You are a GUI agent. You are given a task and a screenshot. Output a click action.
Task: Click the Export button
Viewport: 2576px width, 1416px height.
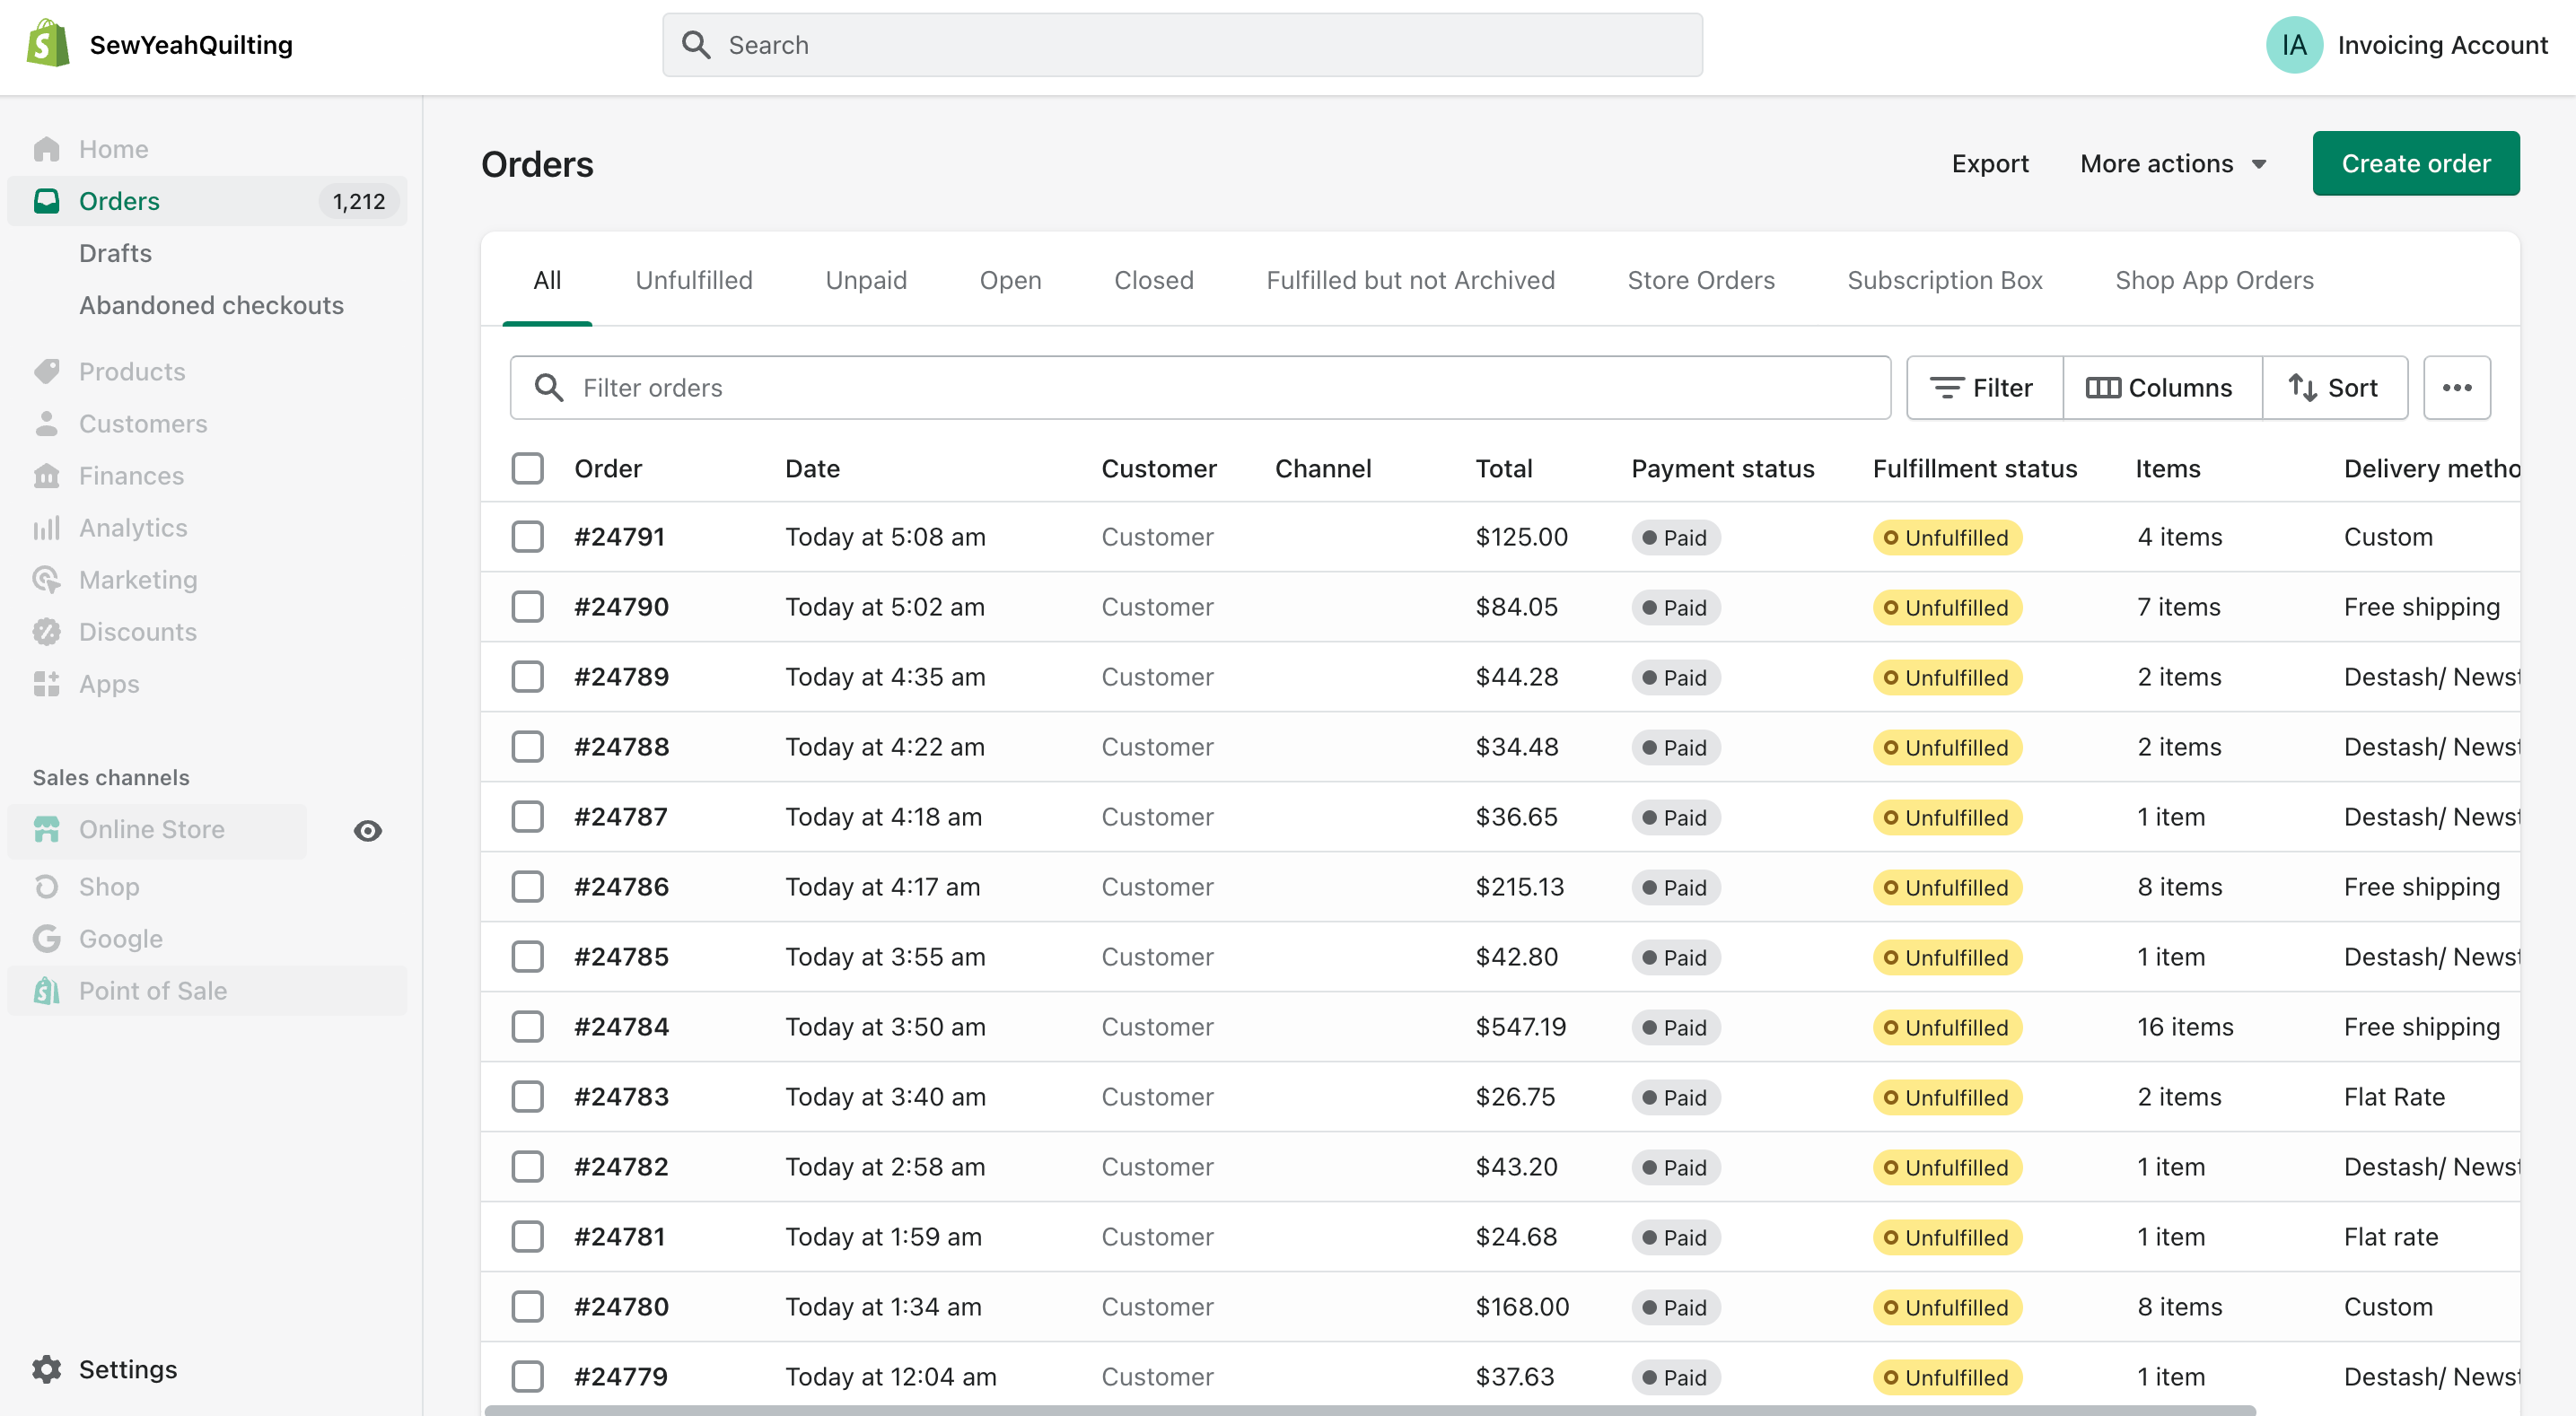pos(1990,163)
